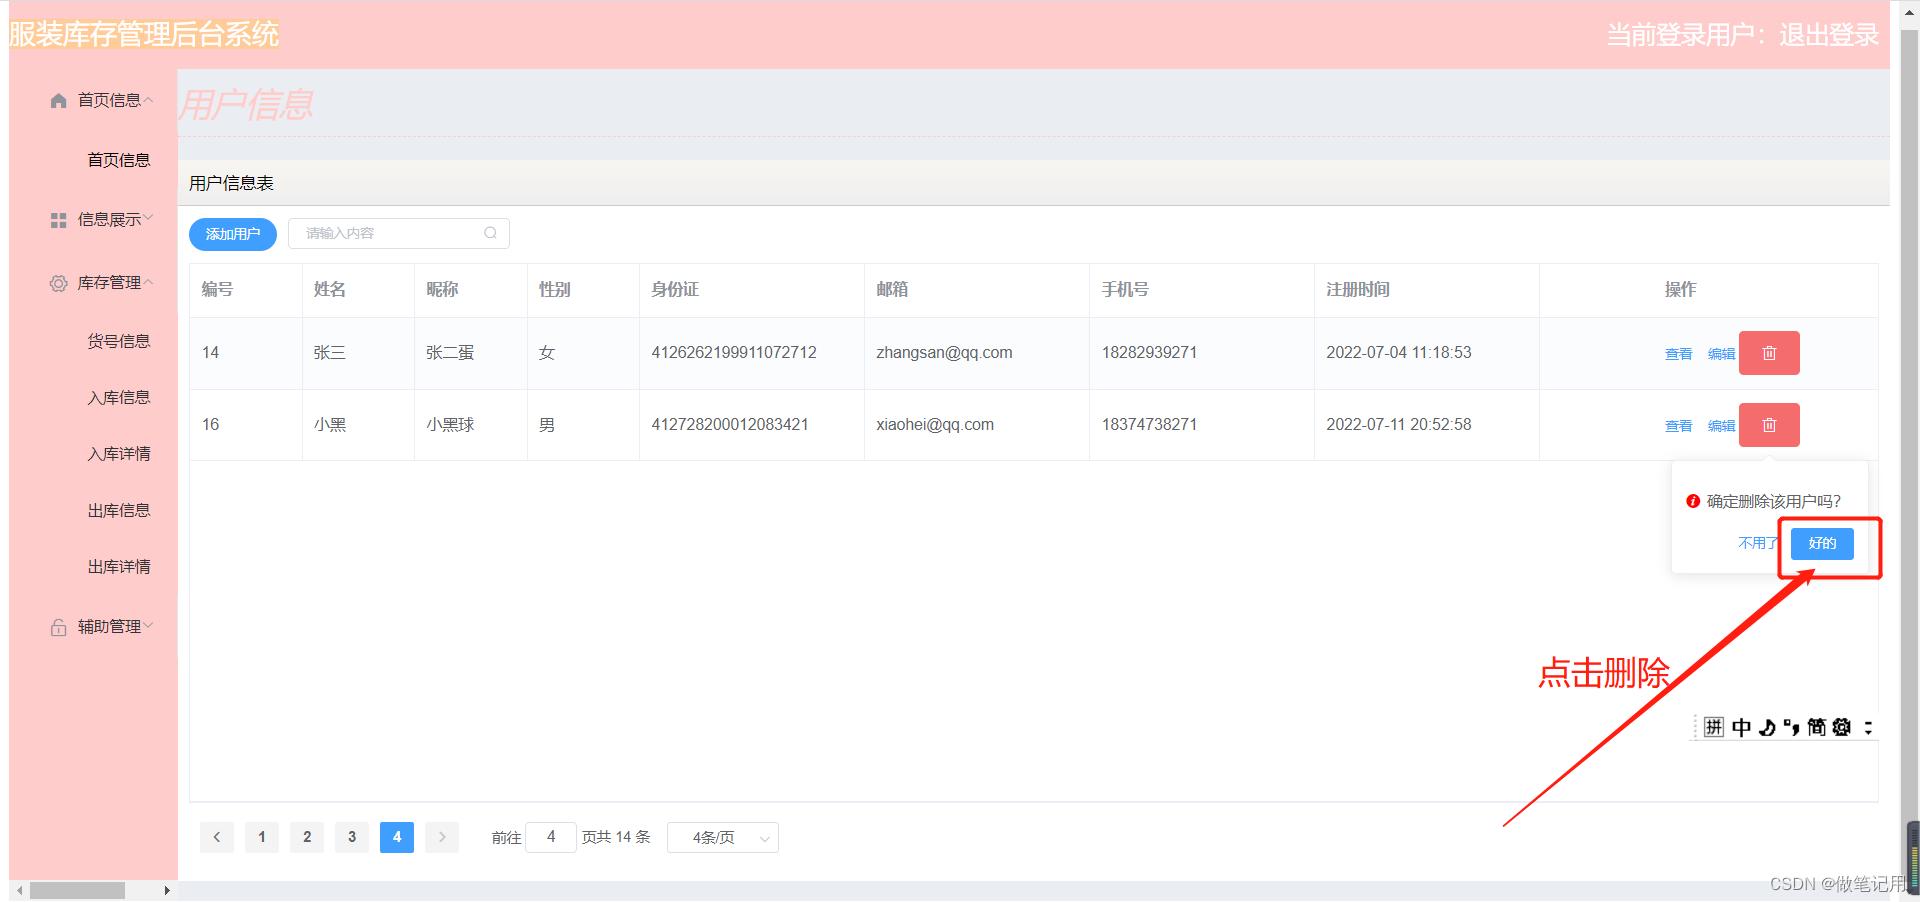Click the scrollbar left arrow at bottom
The height and width of the screenshot is (902, 1920).
[20, 890]
